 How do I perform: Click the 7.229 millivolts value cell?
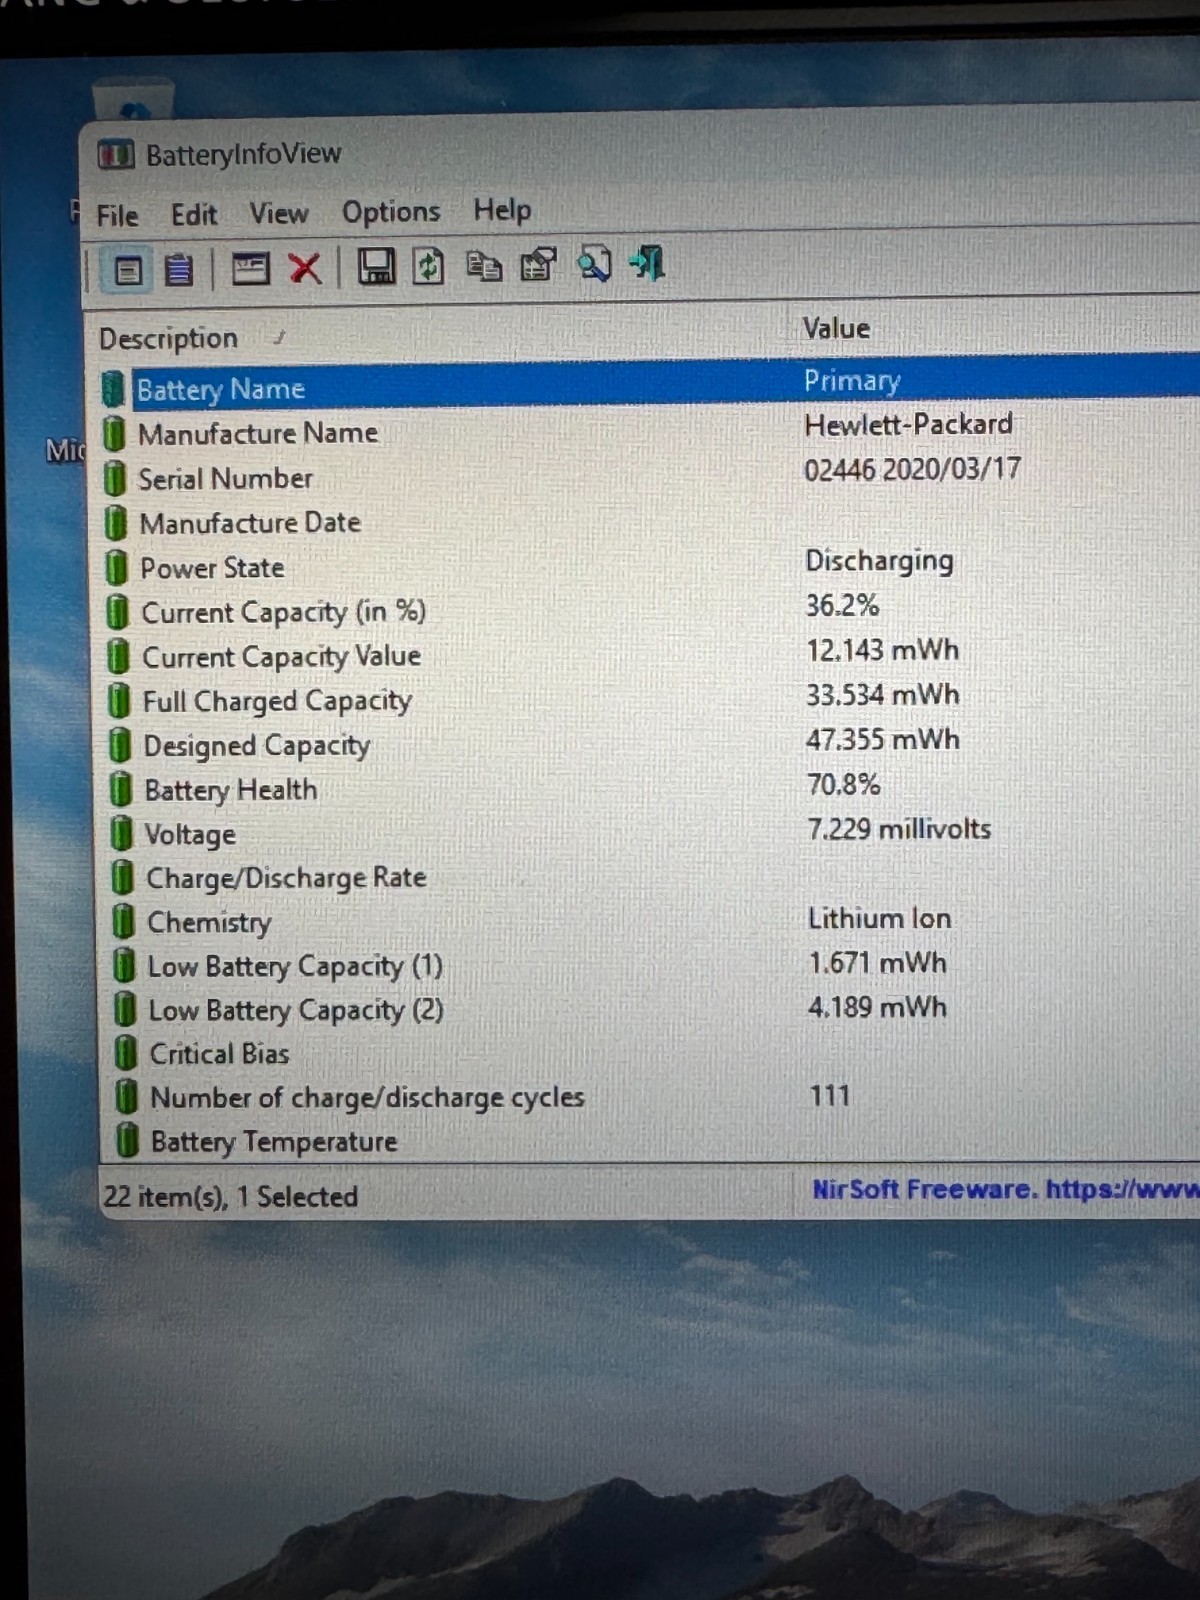pyautogui.click(x=899, y=829)
